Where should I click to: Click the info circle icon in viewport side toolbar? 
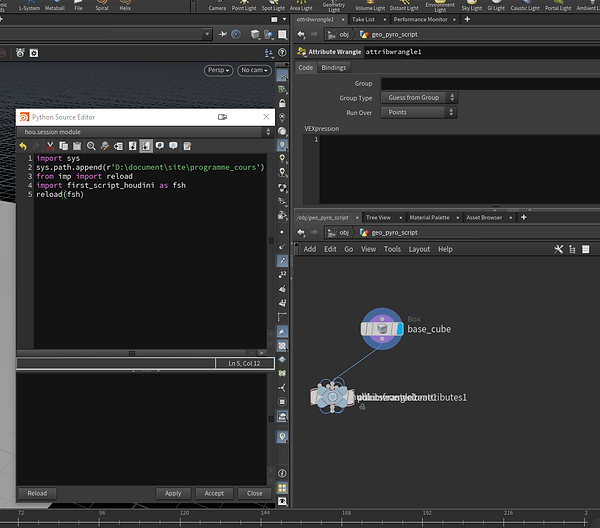pyautogui.click(x=282, y=474)
